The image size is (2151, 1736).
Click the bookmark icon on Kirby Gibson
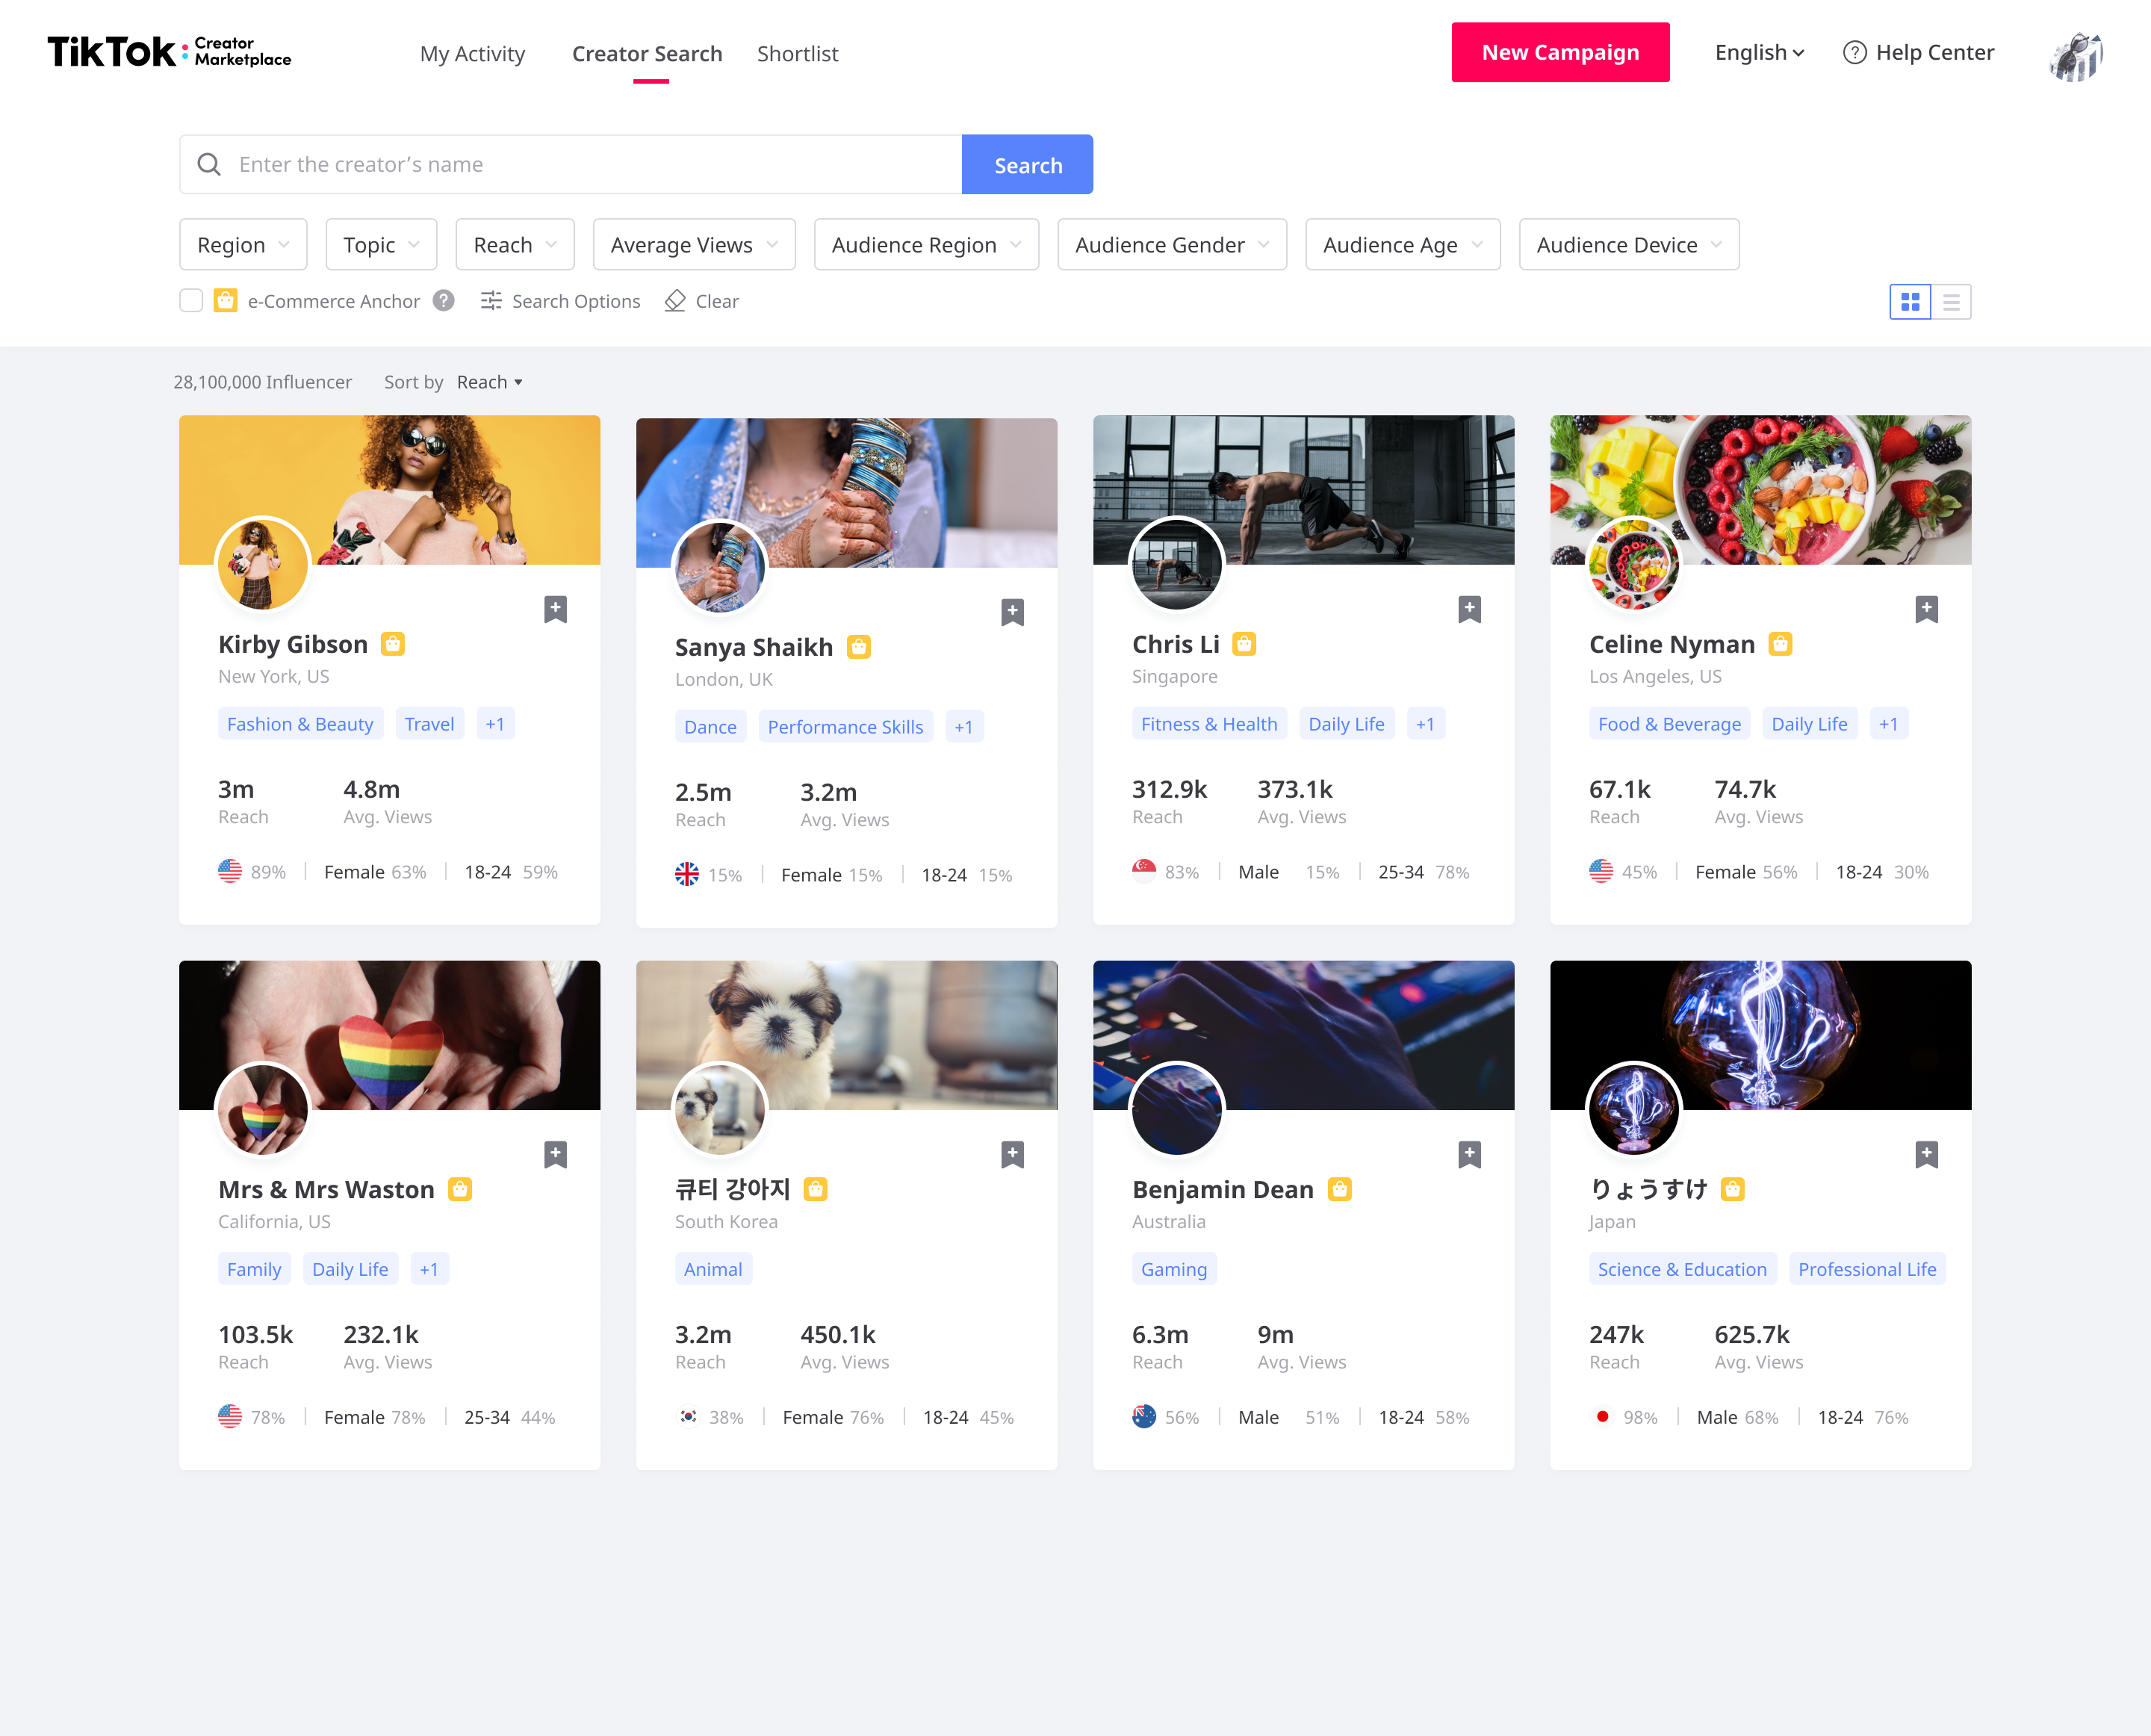coord(554,610)
